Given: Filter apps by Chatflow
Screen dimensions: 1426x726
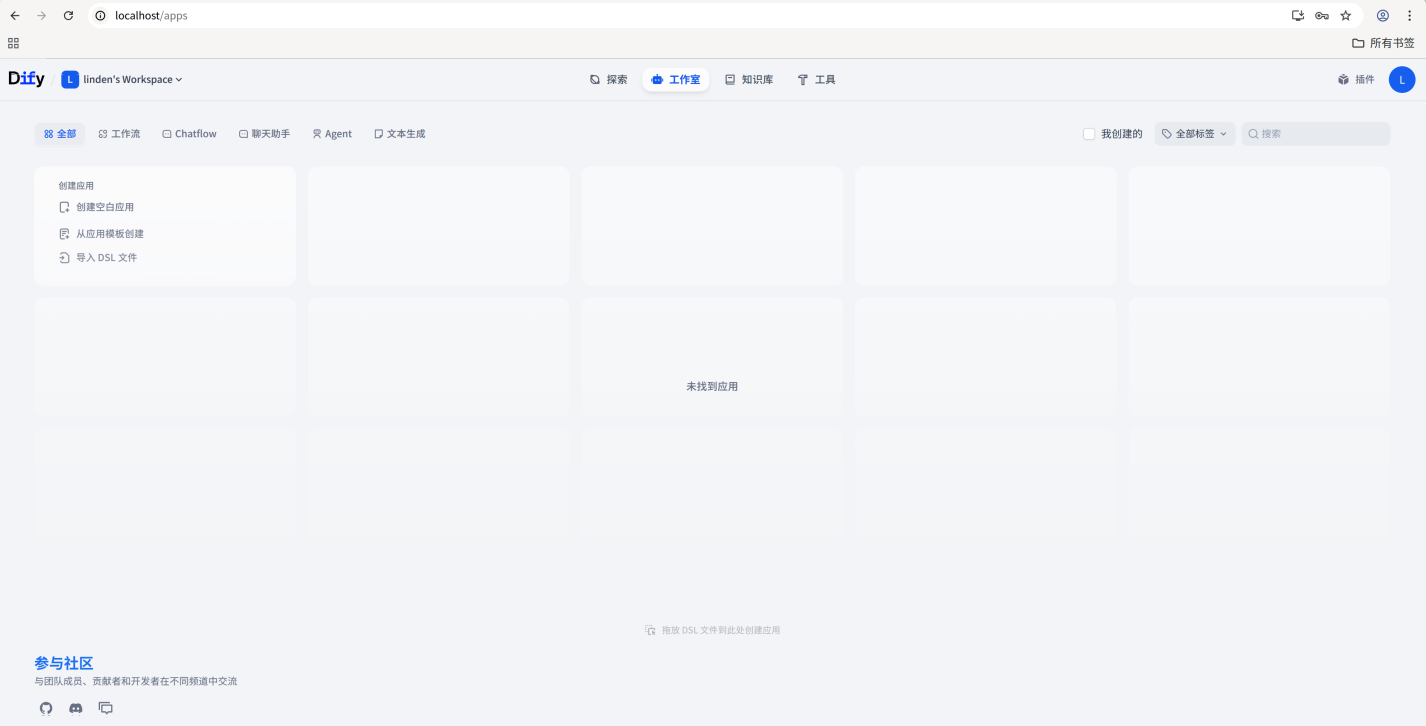Looking at the screenshot, I should (x=189, y=134).
